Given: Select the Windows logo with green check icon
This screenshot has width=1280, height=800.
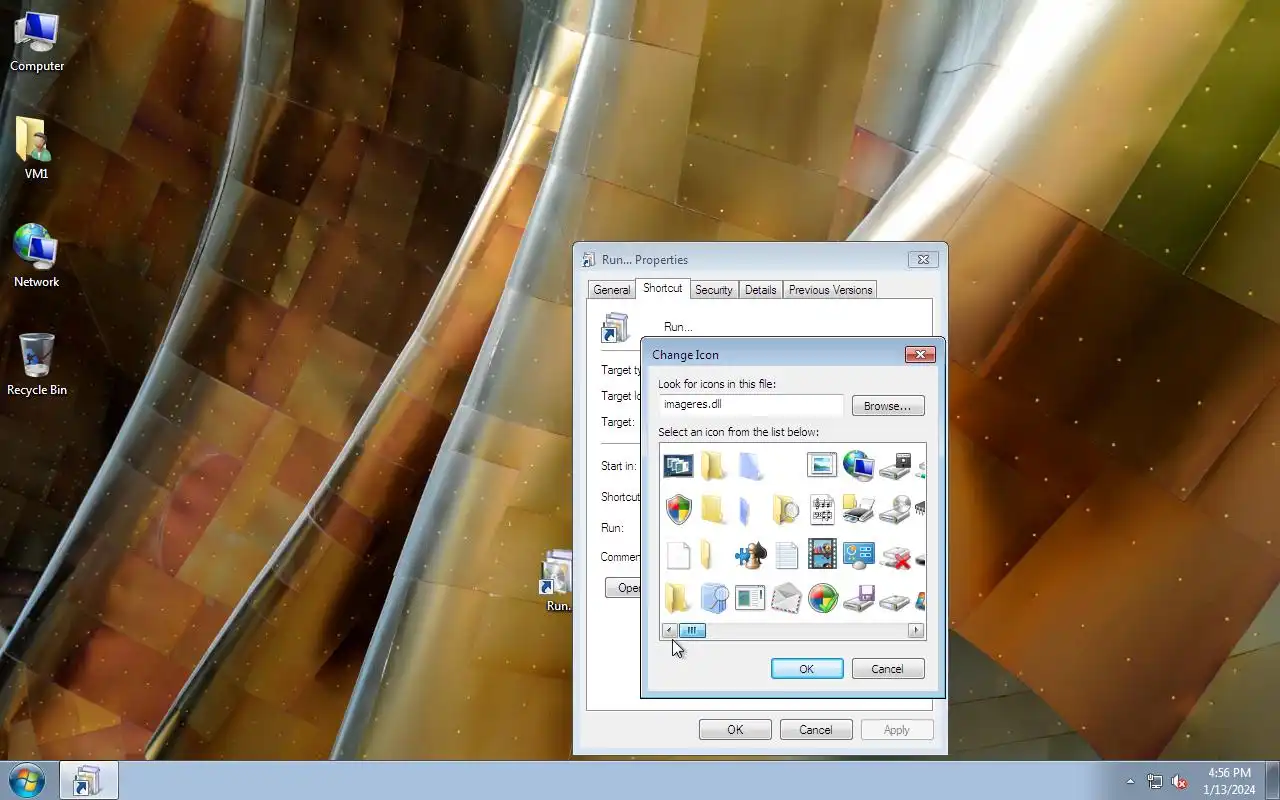Looking at the screenshot, I should (822, 598).
